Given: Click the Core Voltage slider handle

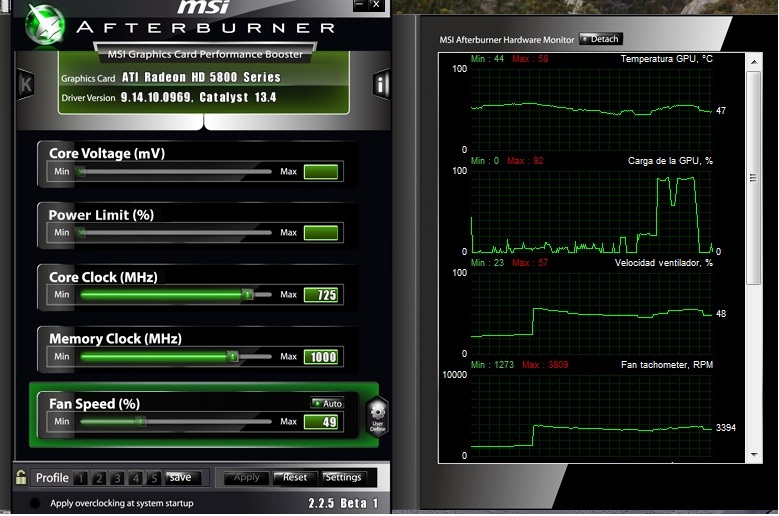Looking at the screenshot, I should click(81, 171).
